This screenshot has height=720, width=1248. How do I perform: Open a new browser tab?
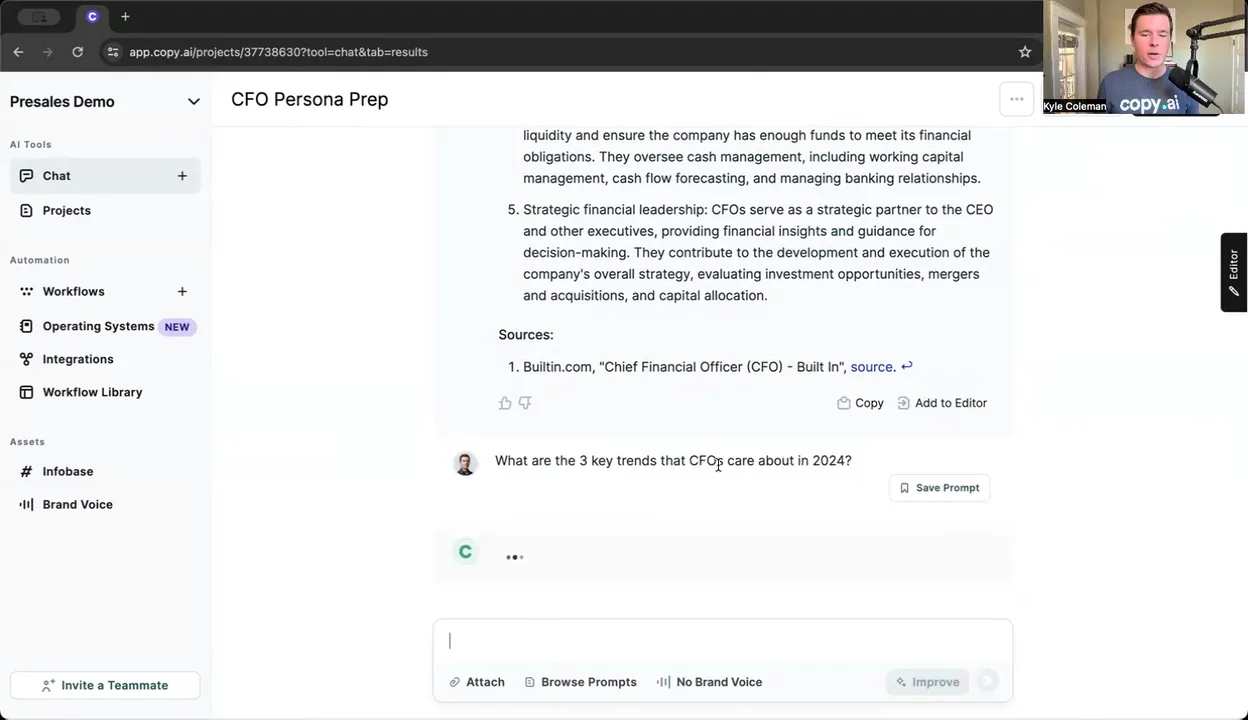pos(125,17)
